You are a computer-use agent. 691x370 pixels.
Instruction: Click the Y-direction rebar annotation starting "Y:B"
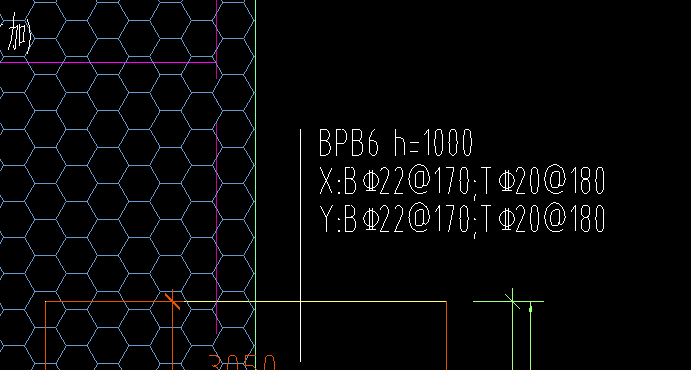[x=461, y=219]
